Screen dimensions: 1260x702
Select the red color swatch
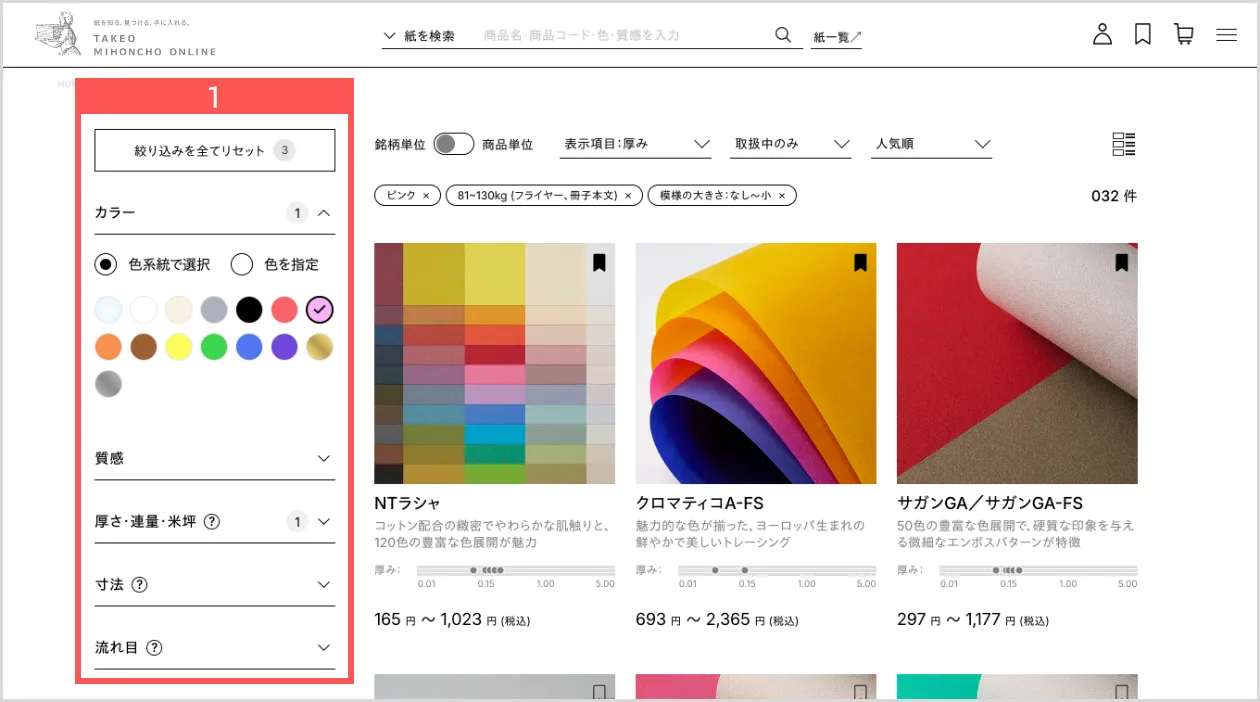[x=284, y=310]
